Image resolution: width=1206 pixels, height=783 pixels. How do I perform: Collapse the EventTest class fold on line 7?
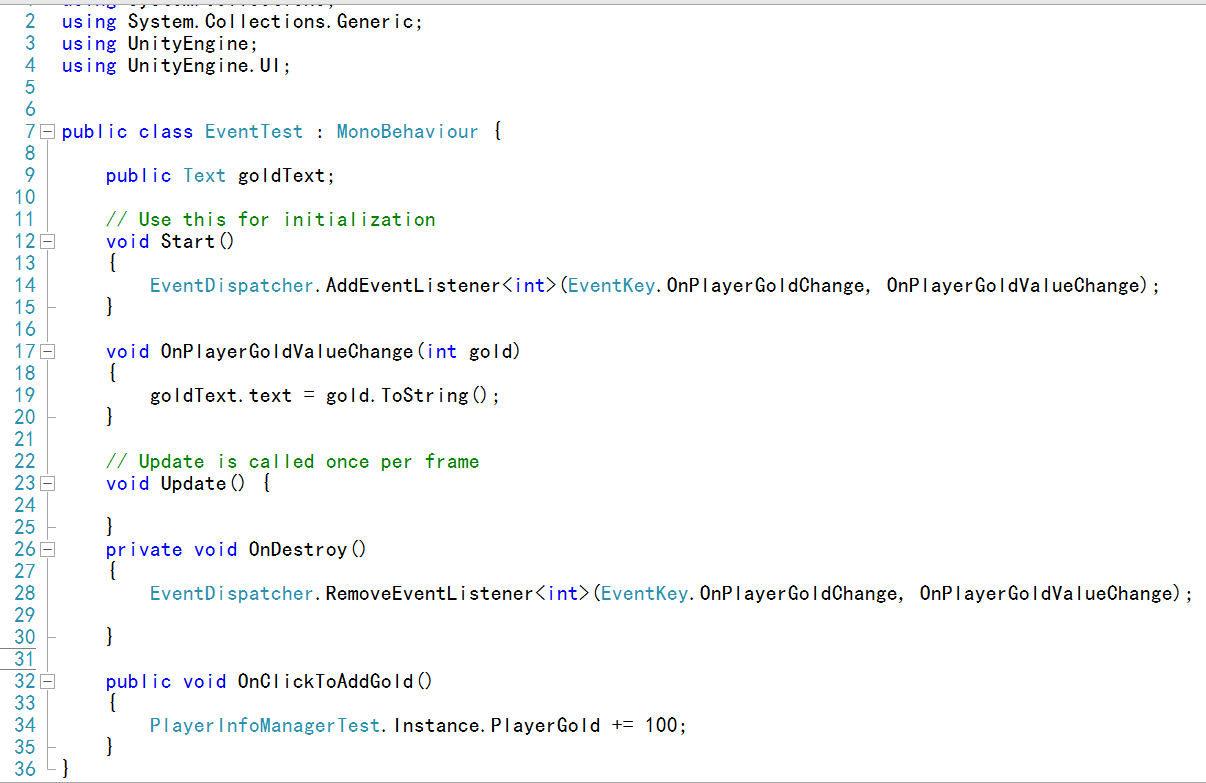click(x=48, y=132)
